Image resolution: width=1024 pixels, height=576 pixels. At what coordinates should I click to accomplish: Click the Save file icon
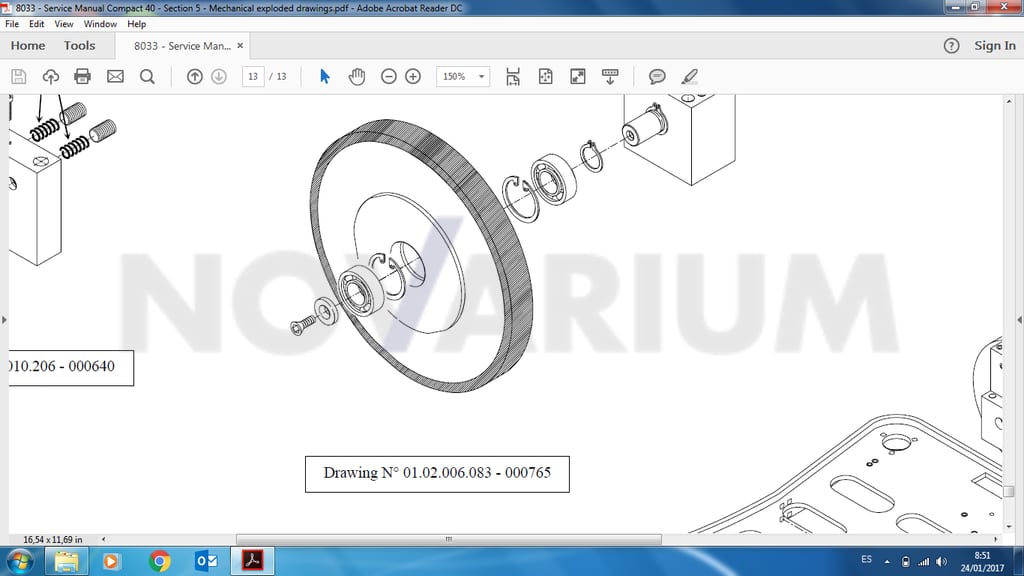tap(19, 76)
